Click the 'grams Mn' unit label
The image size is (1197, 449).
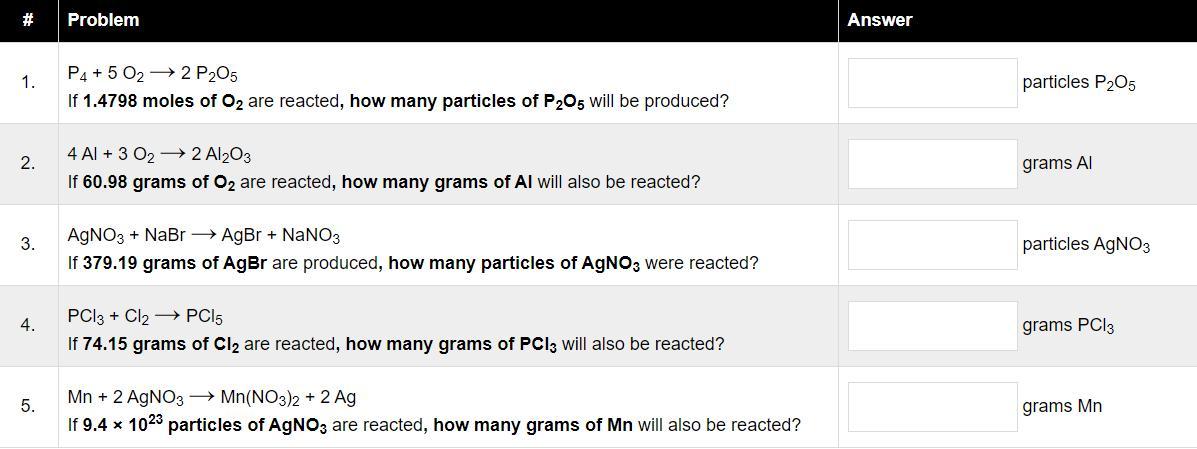(x=1062, y=406)
